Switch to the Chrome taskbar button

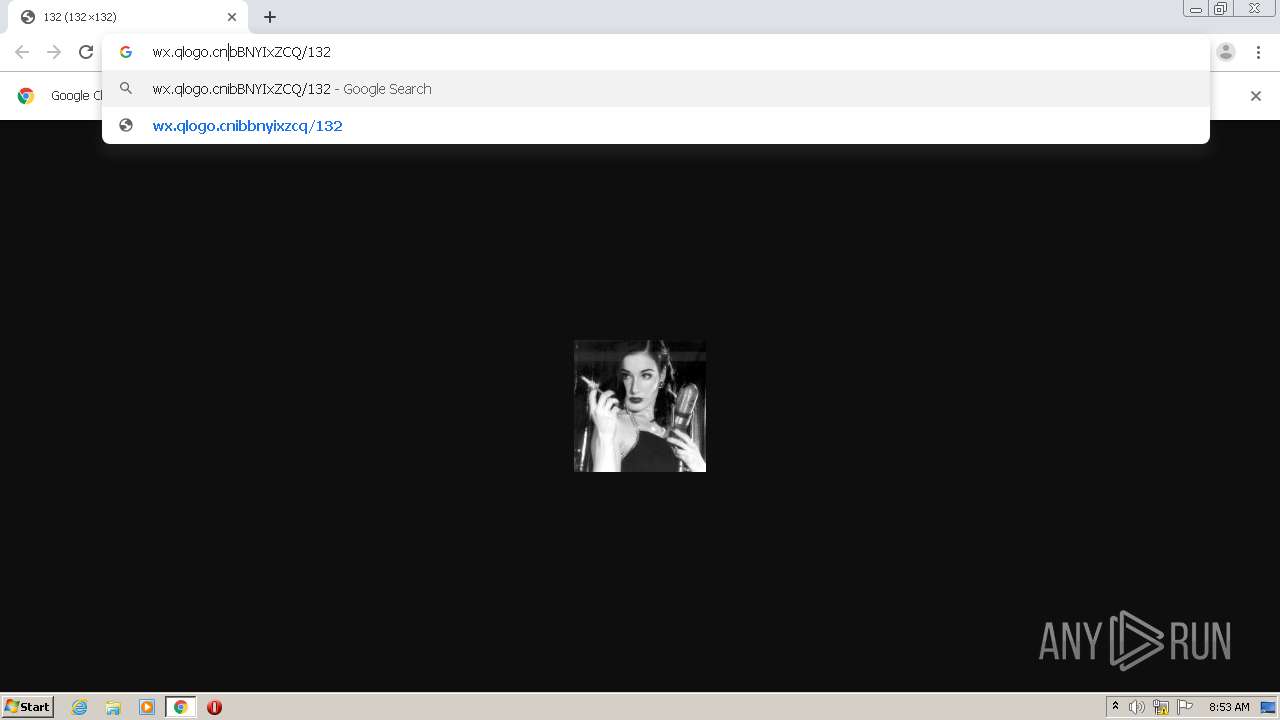(181, 707)
